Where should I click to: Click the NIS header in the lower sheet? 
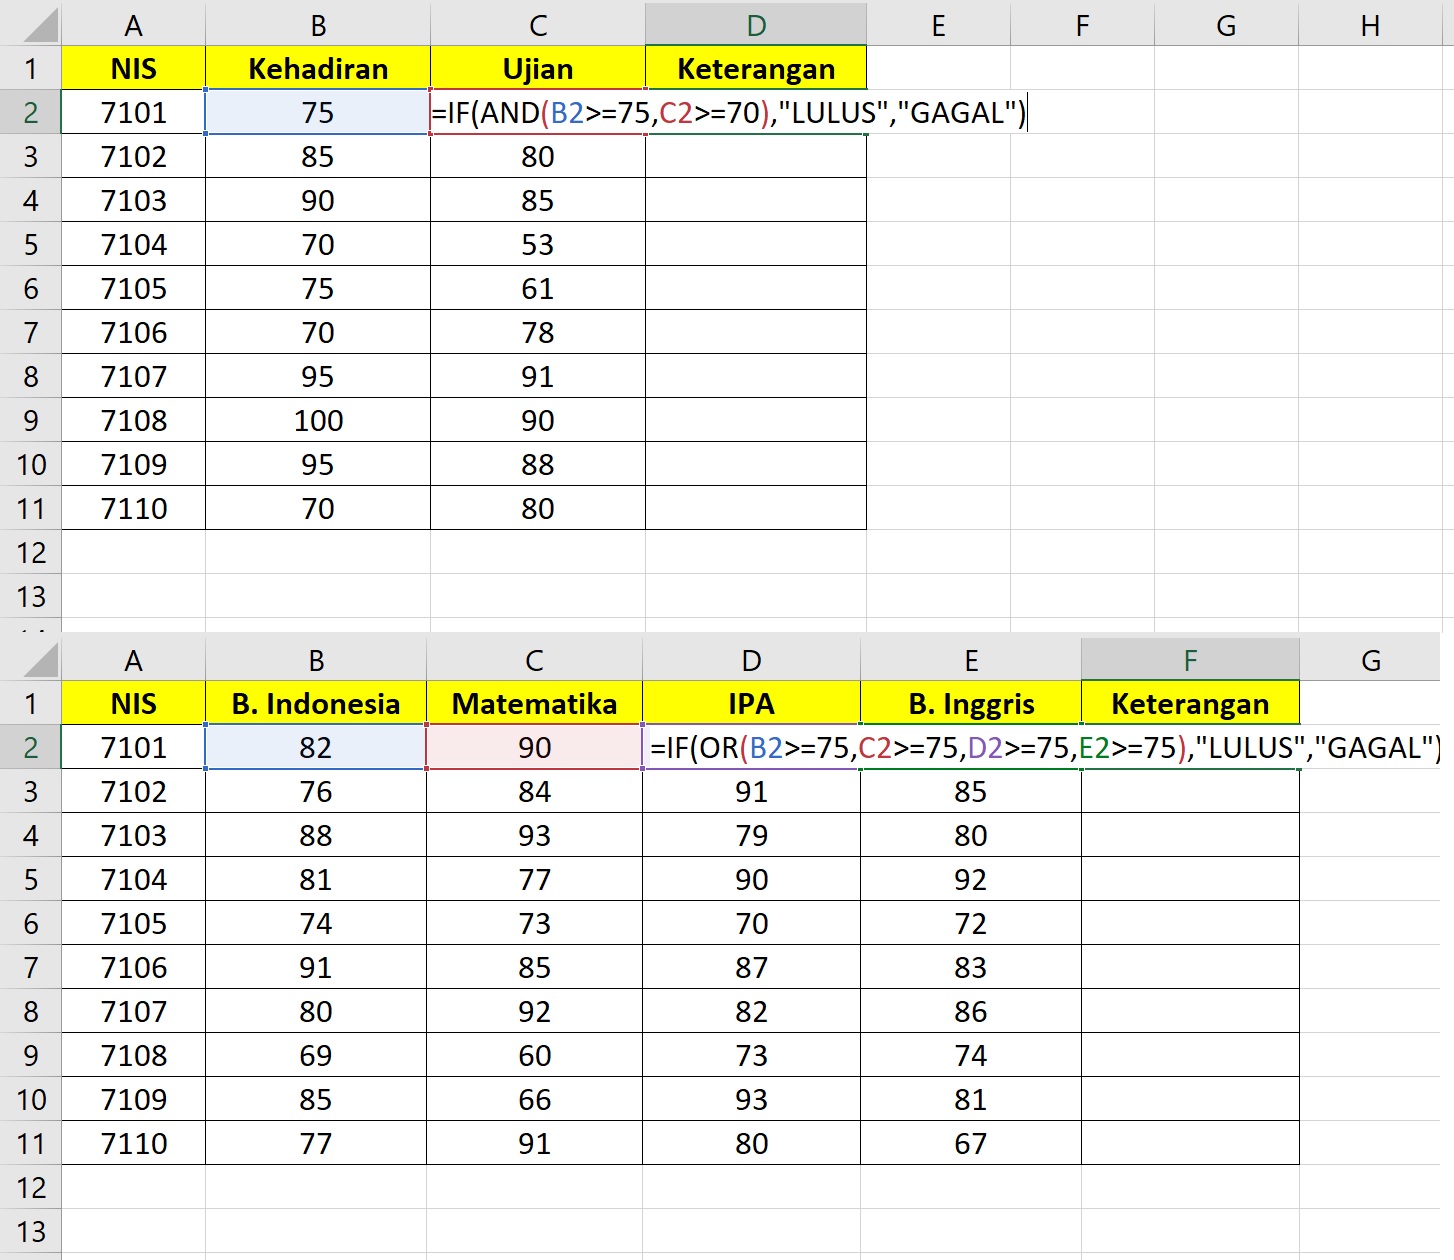pos(134,703)
